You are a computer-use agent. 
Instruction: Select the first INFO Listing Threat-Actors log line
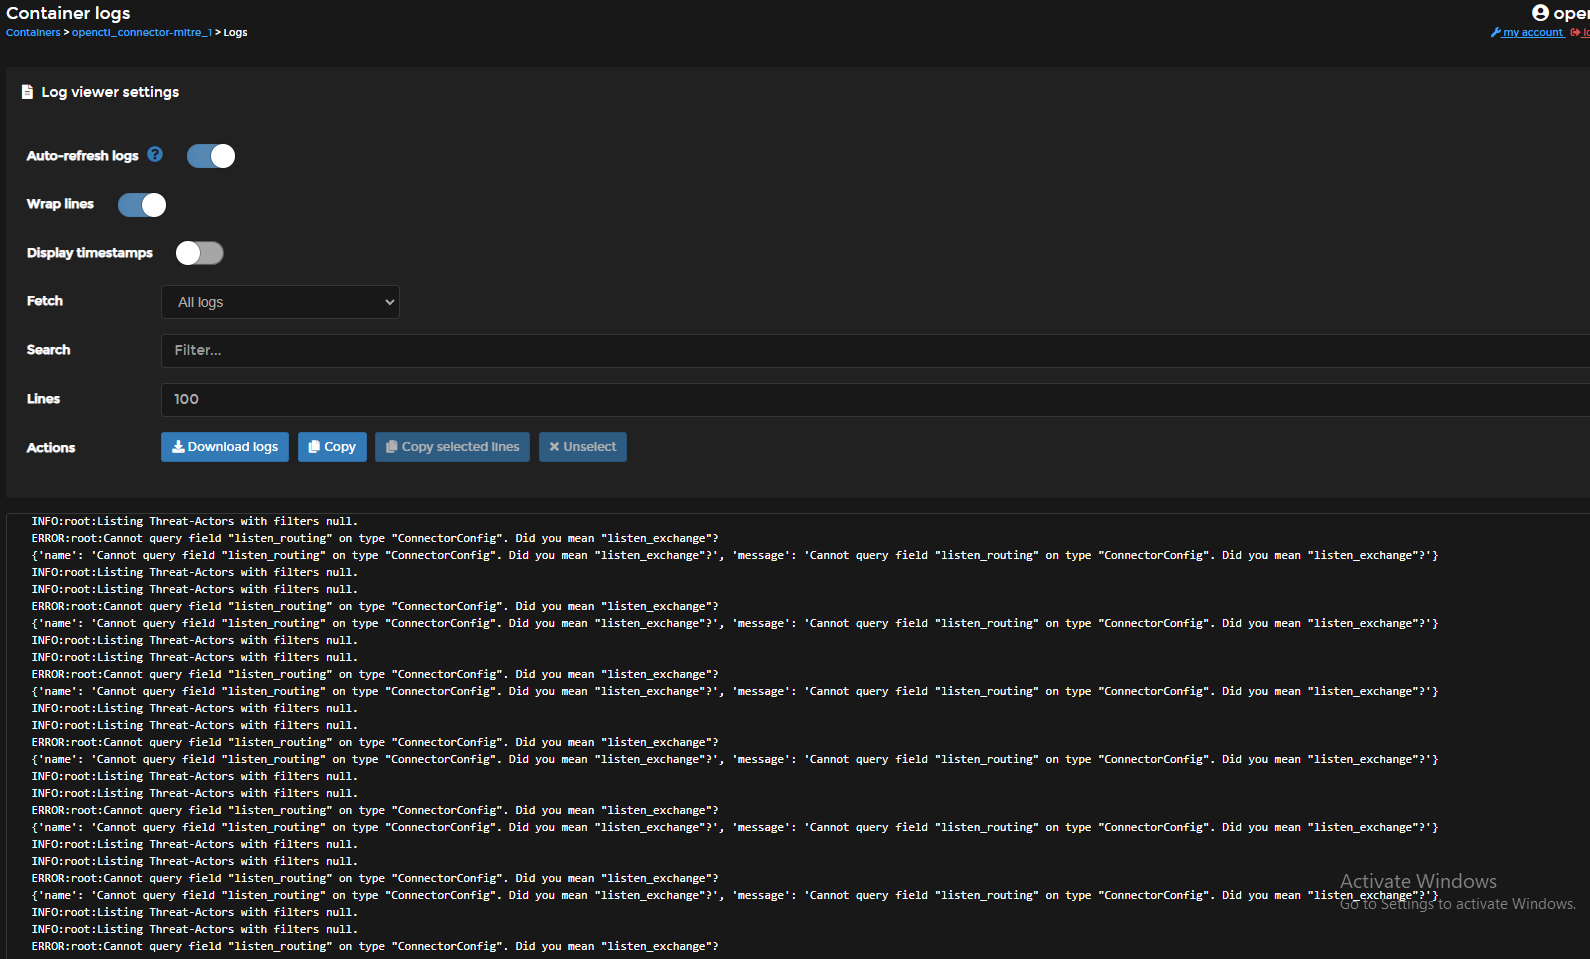(194, 521)
